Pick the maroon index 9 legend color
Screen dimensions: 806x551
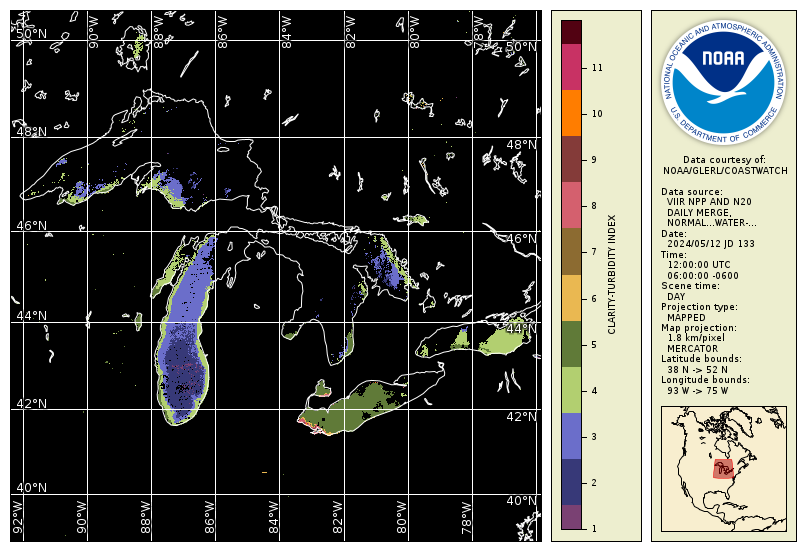[x=571, y=159]
